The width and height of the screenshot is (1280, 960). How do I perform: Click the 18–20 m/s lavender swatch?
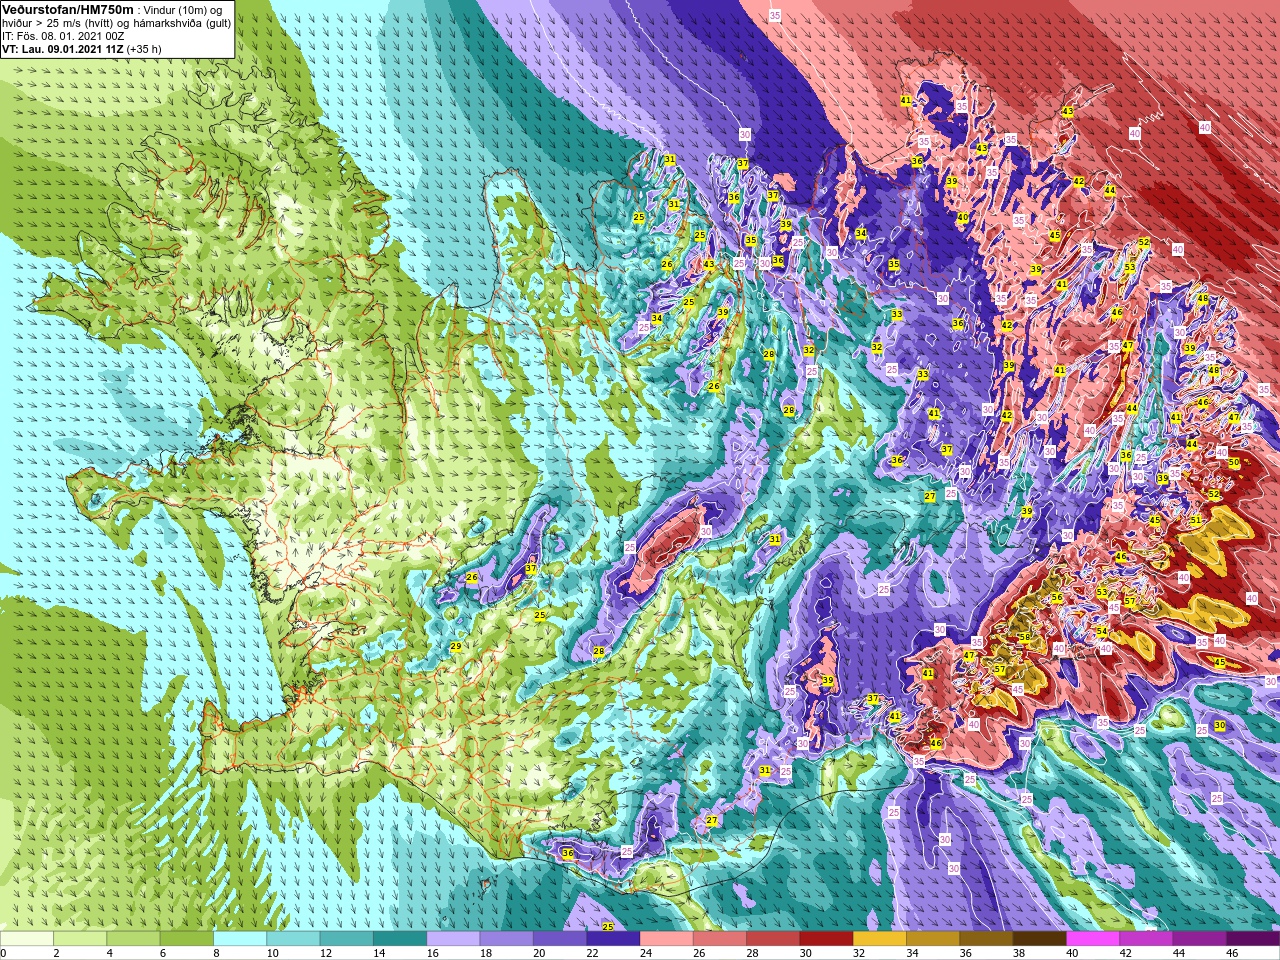click(x=507, y=938)
